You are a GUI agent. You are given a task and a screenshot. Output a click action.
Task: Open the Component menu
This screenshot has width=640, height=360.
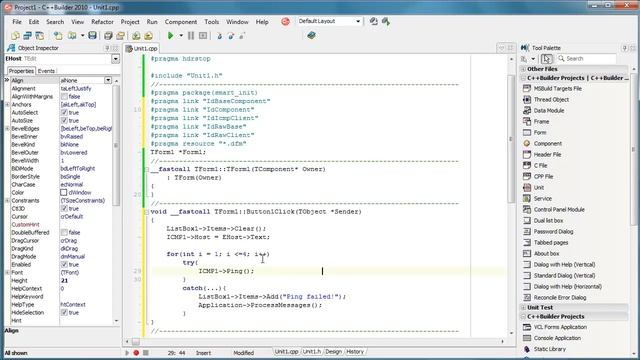[181, 22]
